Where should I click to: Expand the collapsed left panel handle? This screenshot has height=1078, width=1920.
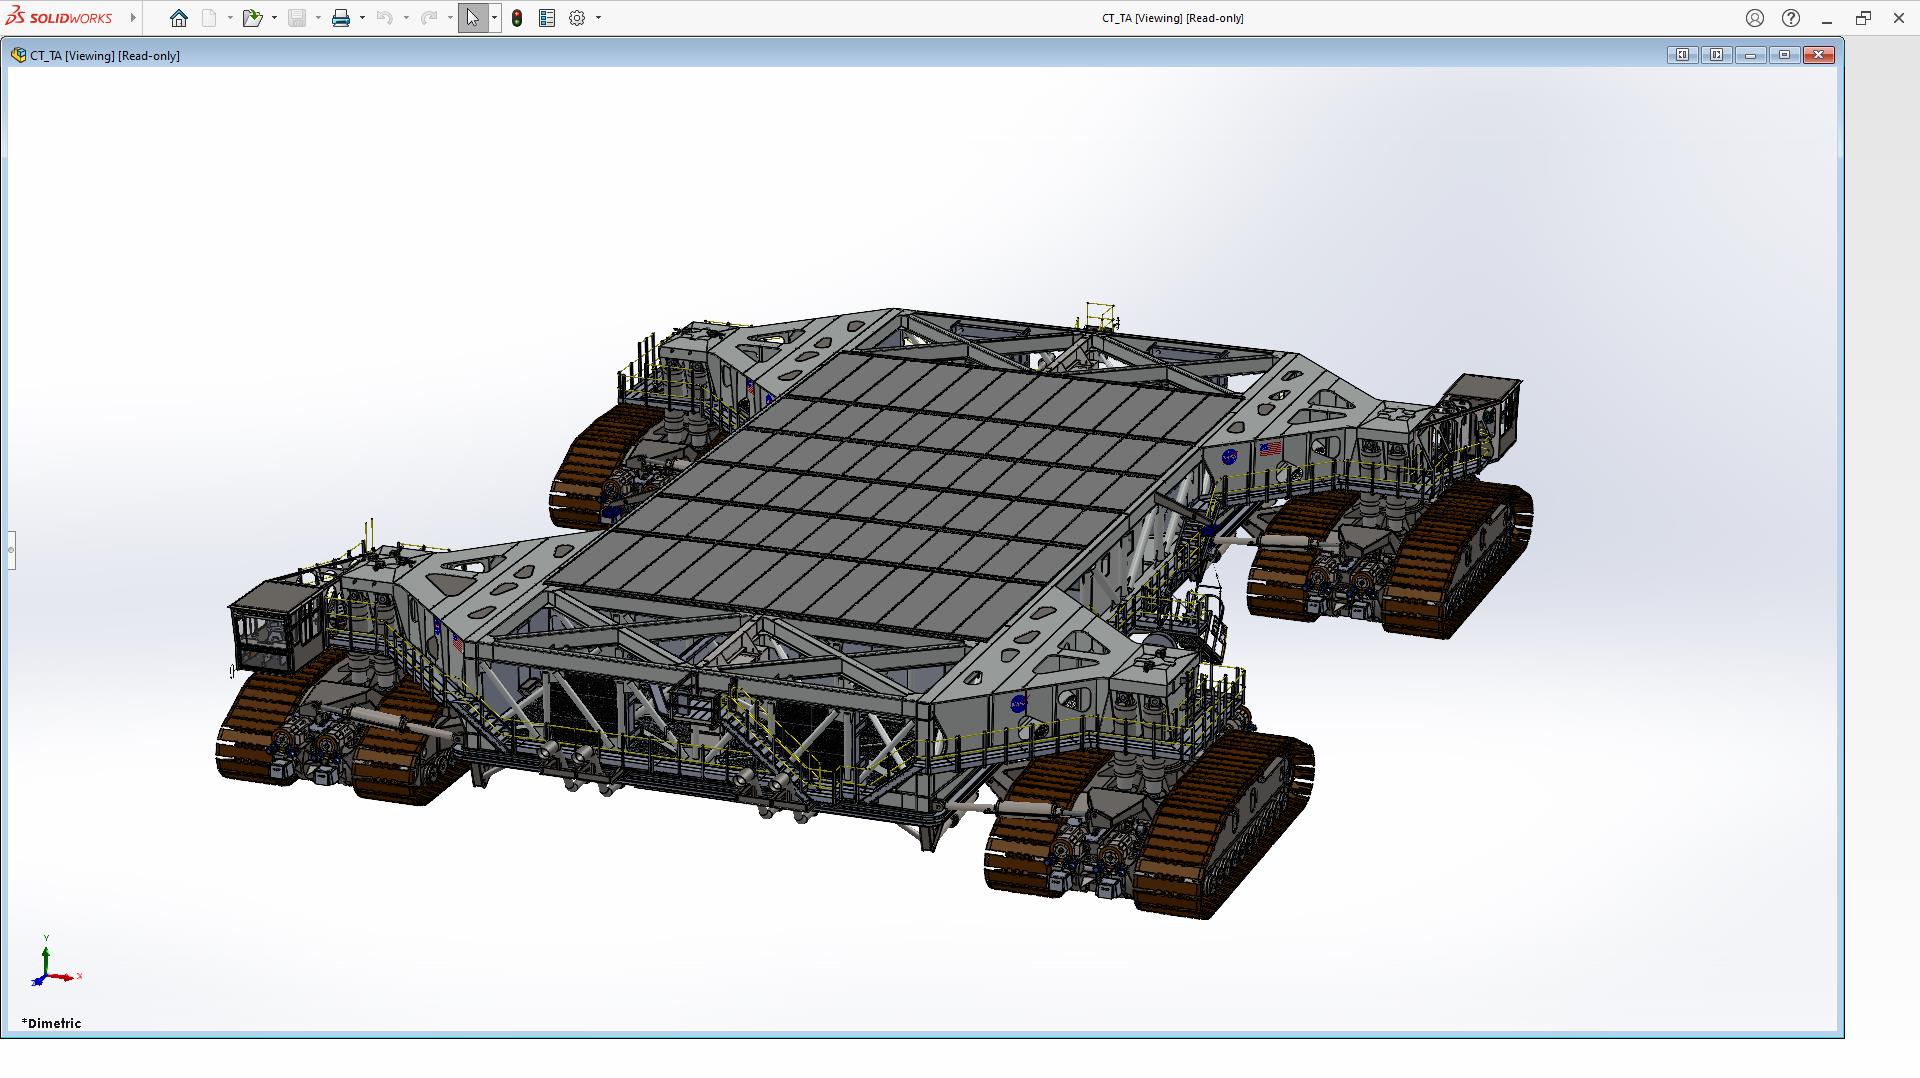tap(11, 550)
